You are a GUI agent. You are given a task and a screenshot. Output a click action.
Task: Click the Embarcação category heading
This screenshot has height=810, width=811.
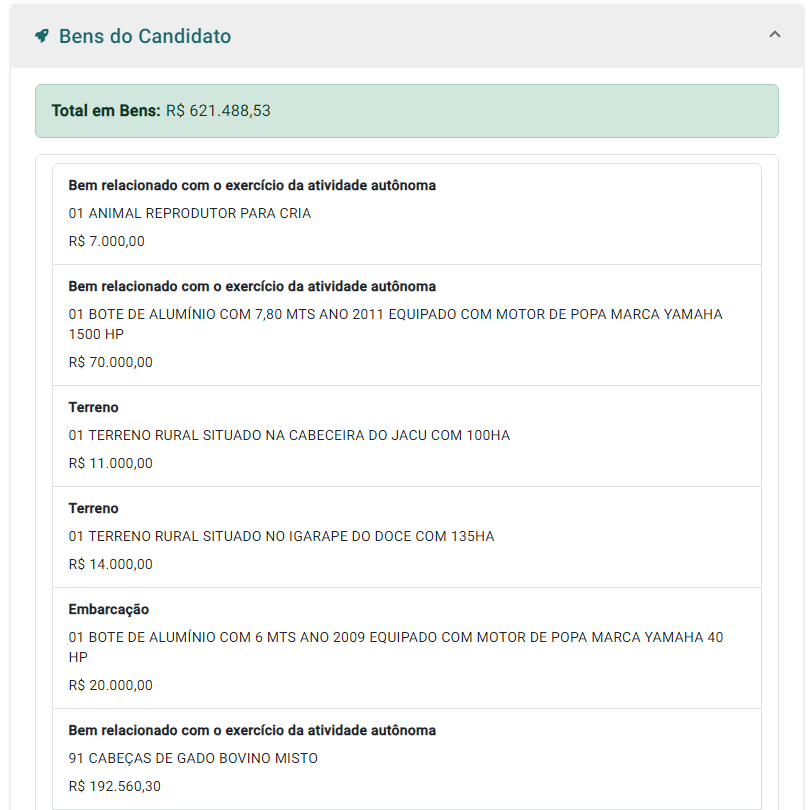[x=109, y=609]
